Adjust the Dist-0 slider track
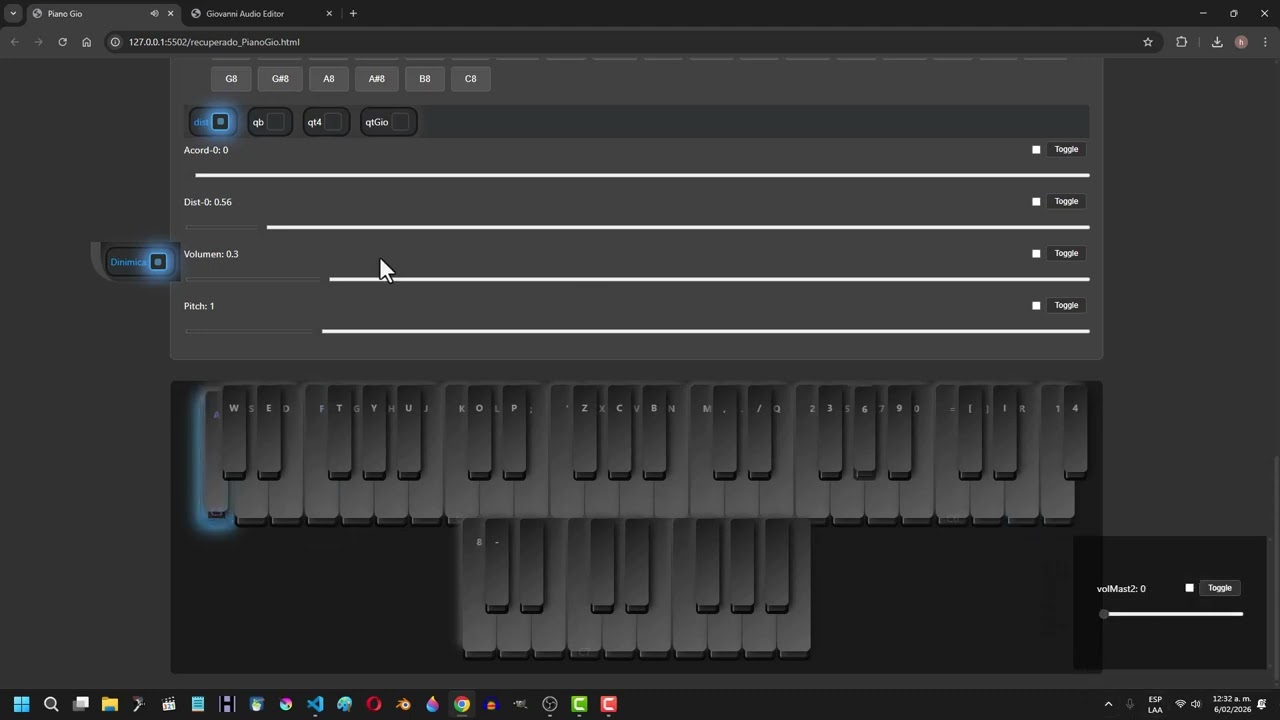The width and height of the screenshot is (1280, 720). [x=637, y=227]
